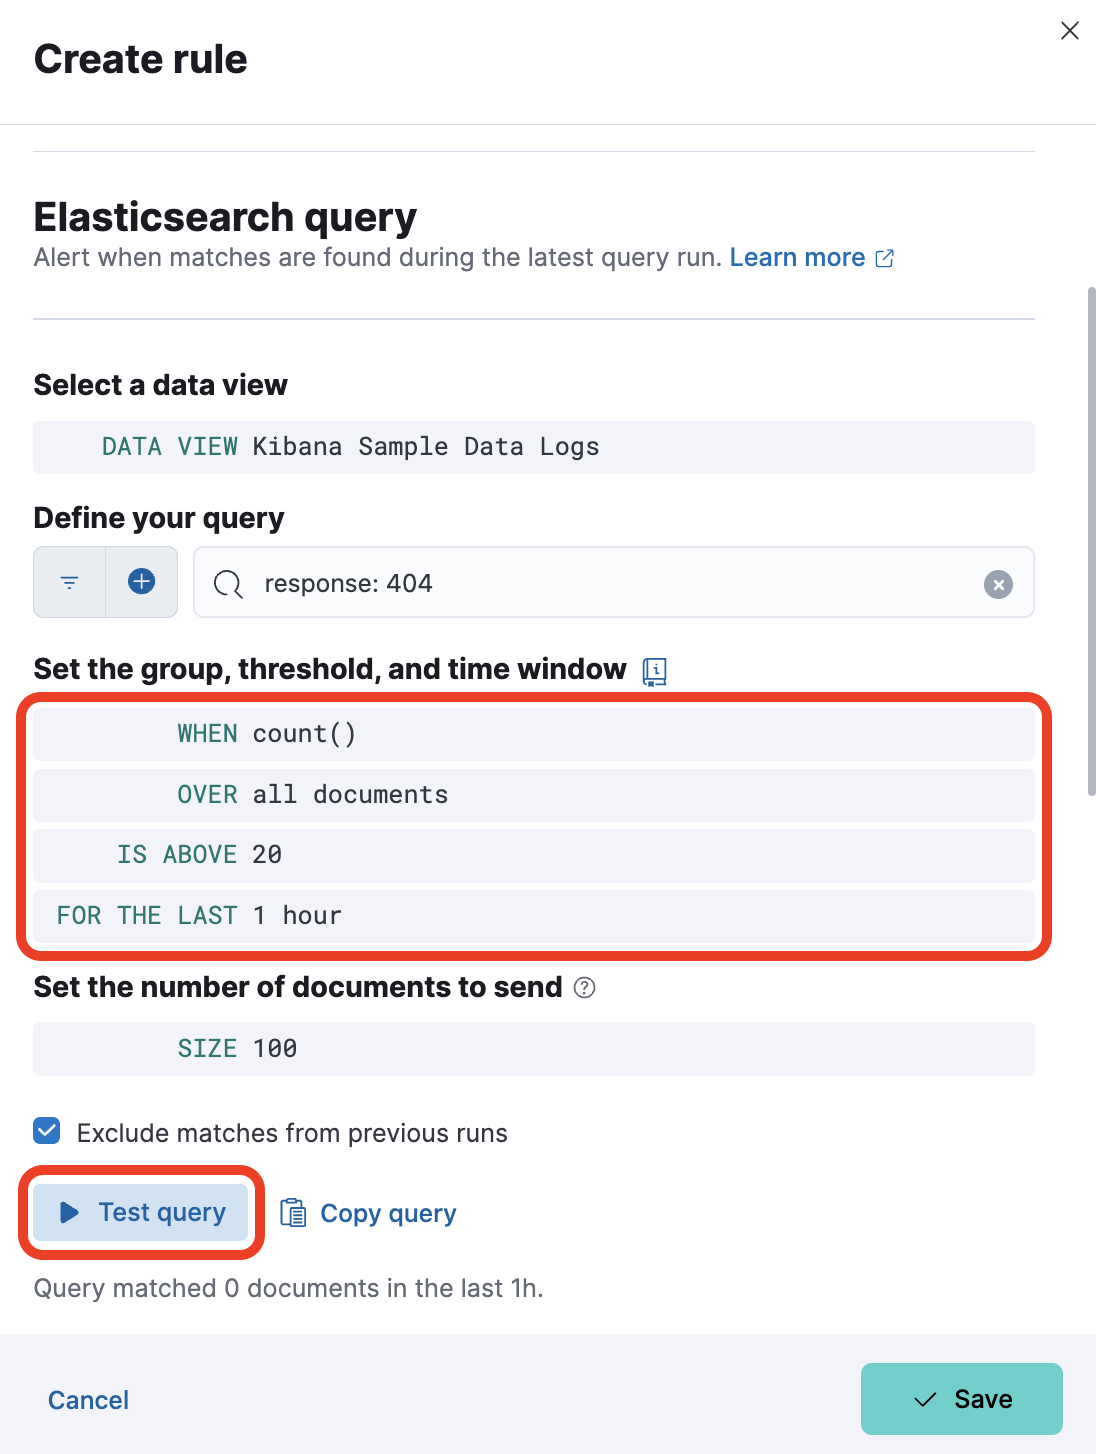Click the search magnifier icon

pos(229,584)
